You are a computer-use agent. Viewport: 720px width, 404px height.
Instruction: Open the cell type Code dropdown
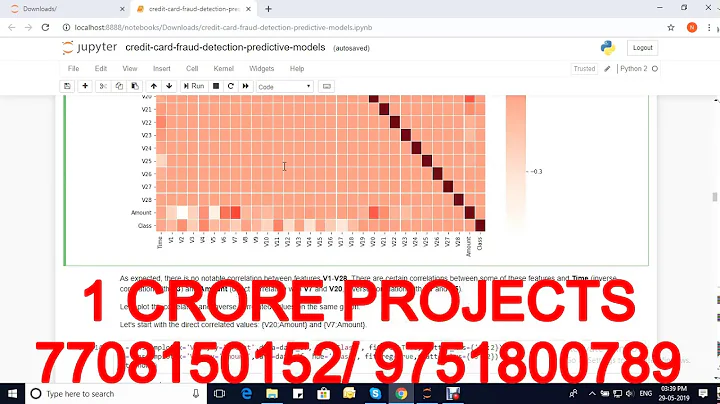coord(284,87)
